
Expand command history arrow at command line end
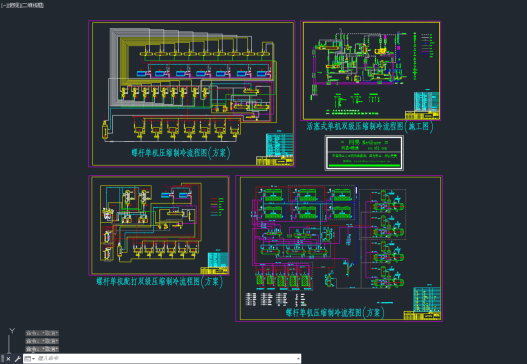click(298, 359)
